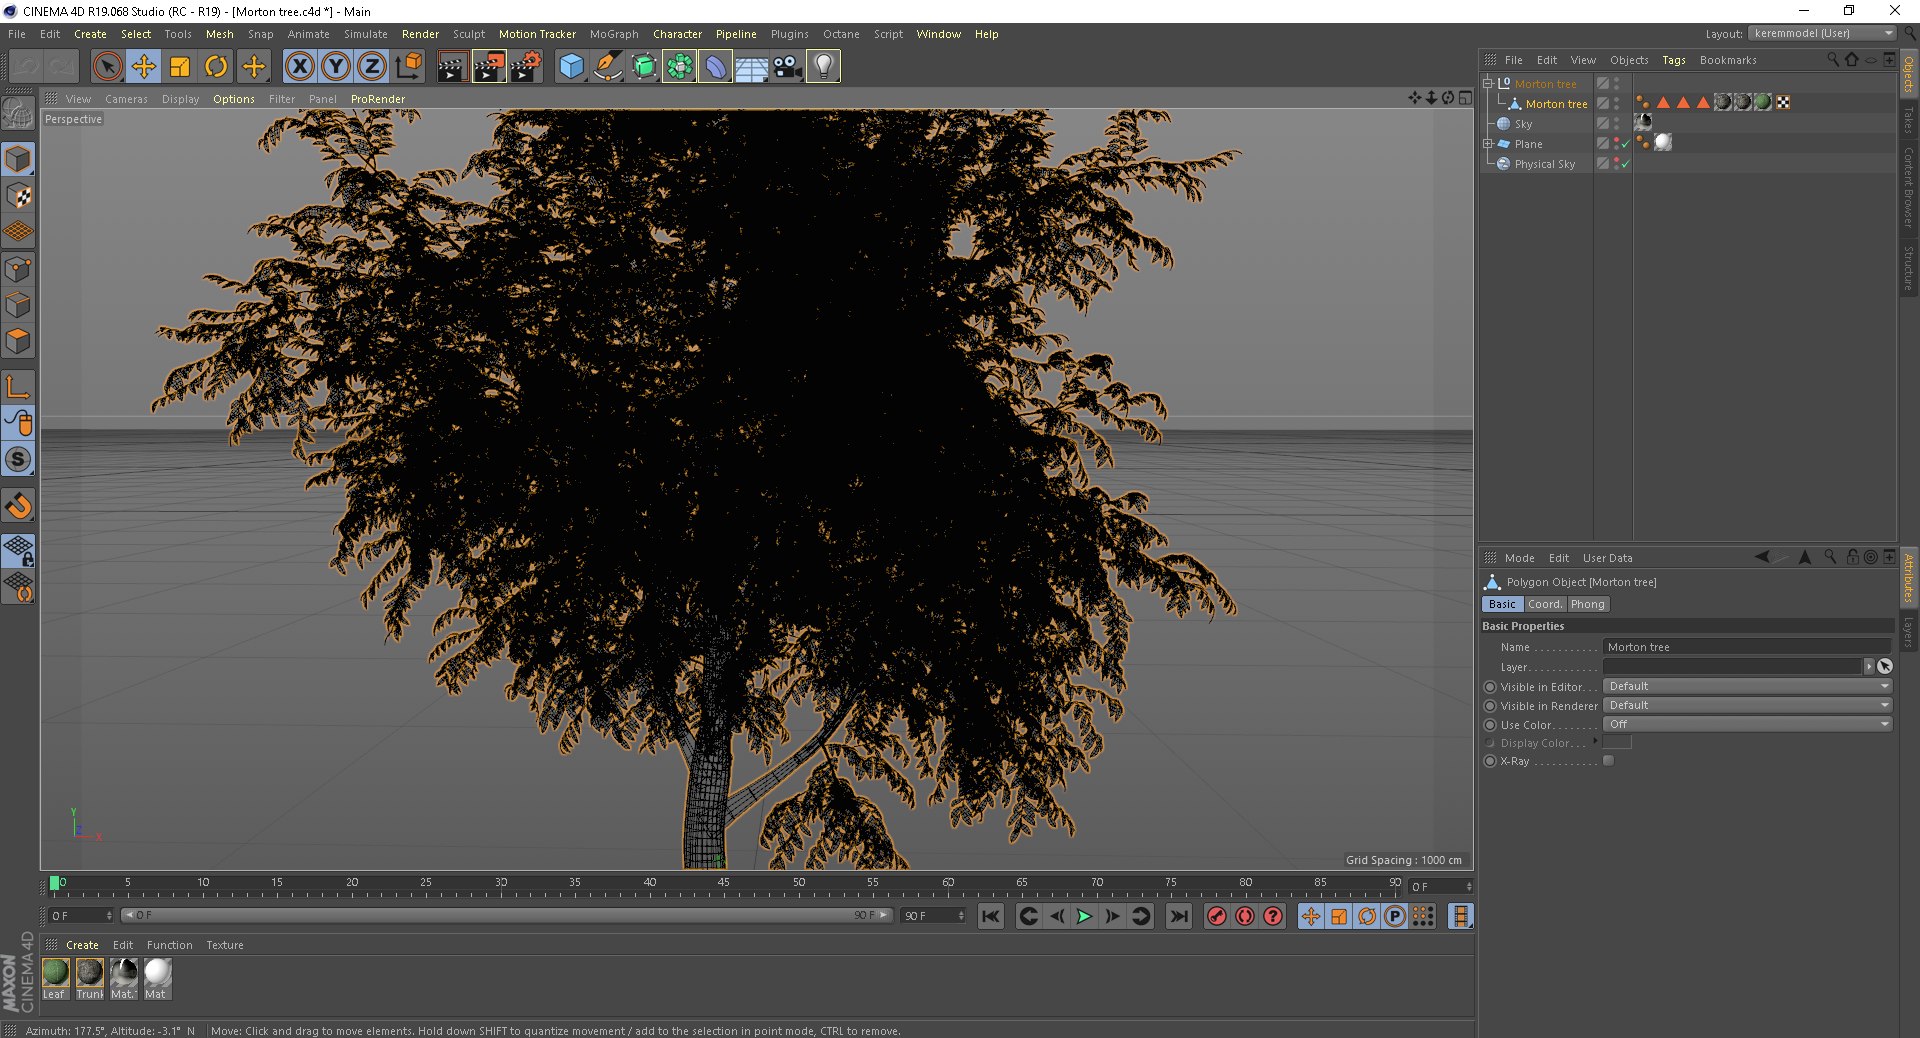
Task: Expand the Plane object hierarchy
Action: tap(1488, 144)
